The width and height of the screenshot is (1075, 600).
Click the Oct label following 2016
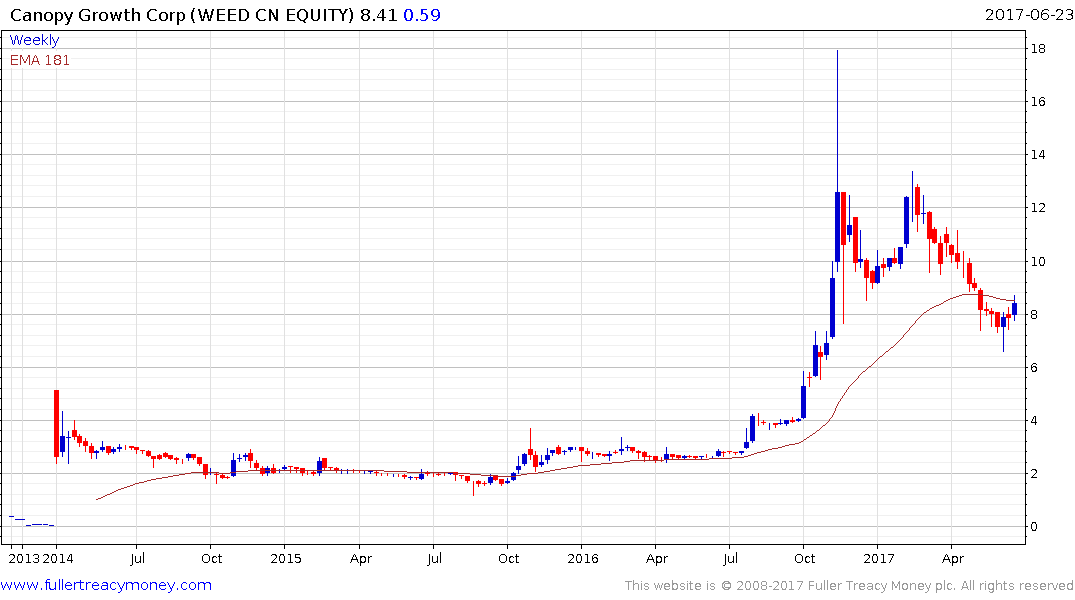tap(805, 558)
